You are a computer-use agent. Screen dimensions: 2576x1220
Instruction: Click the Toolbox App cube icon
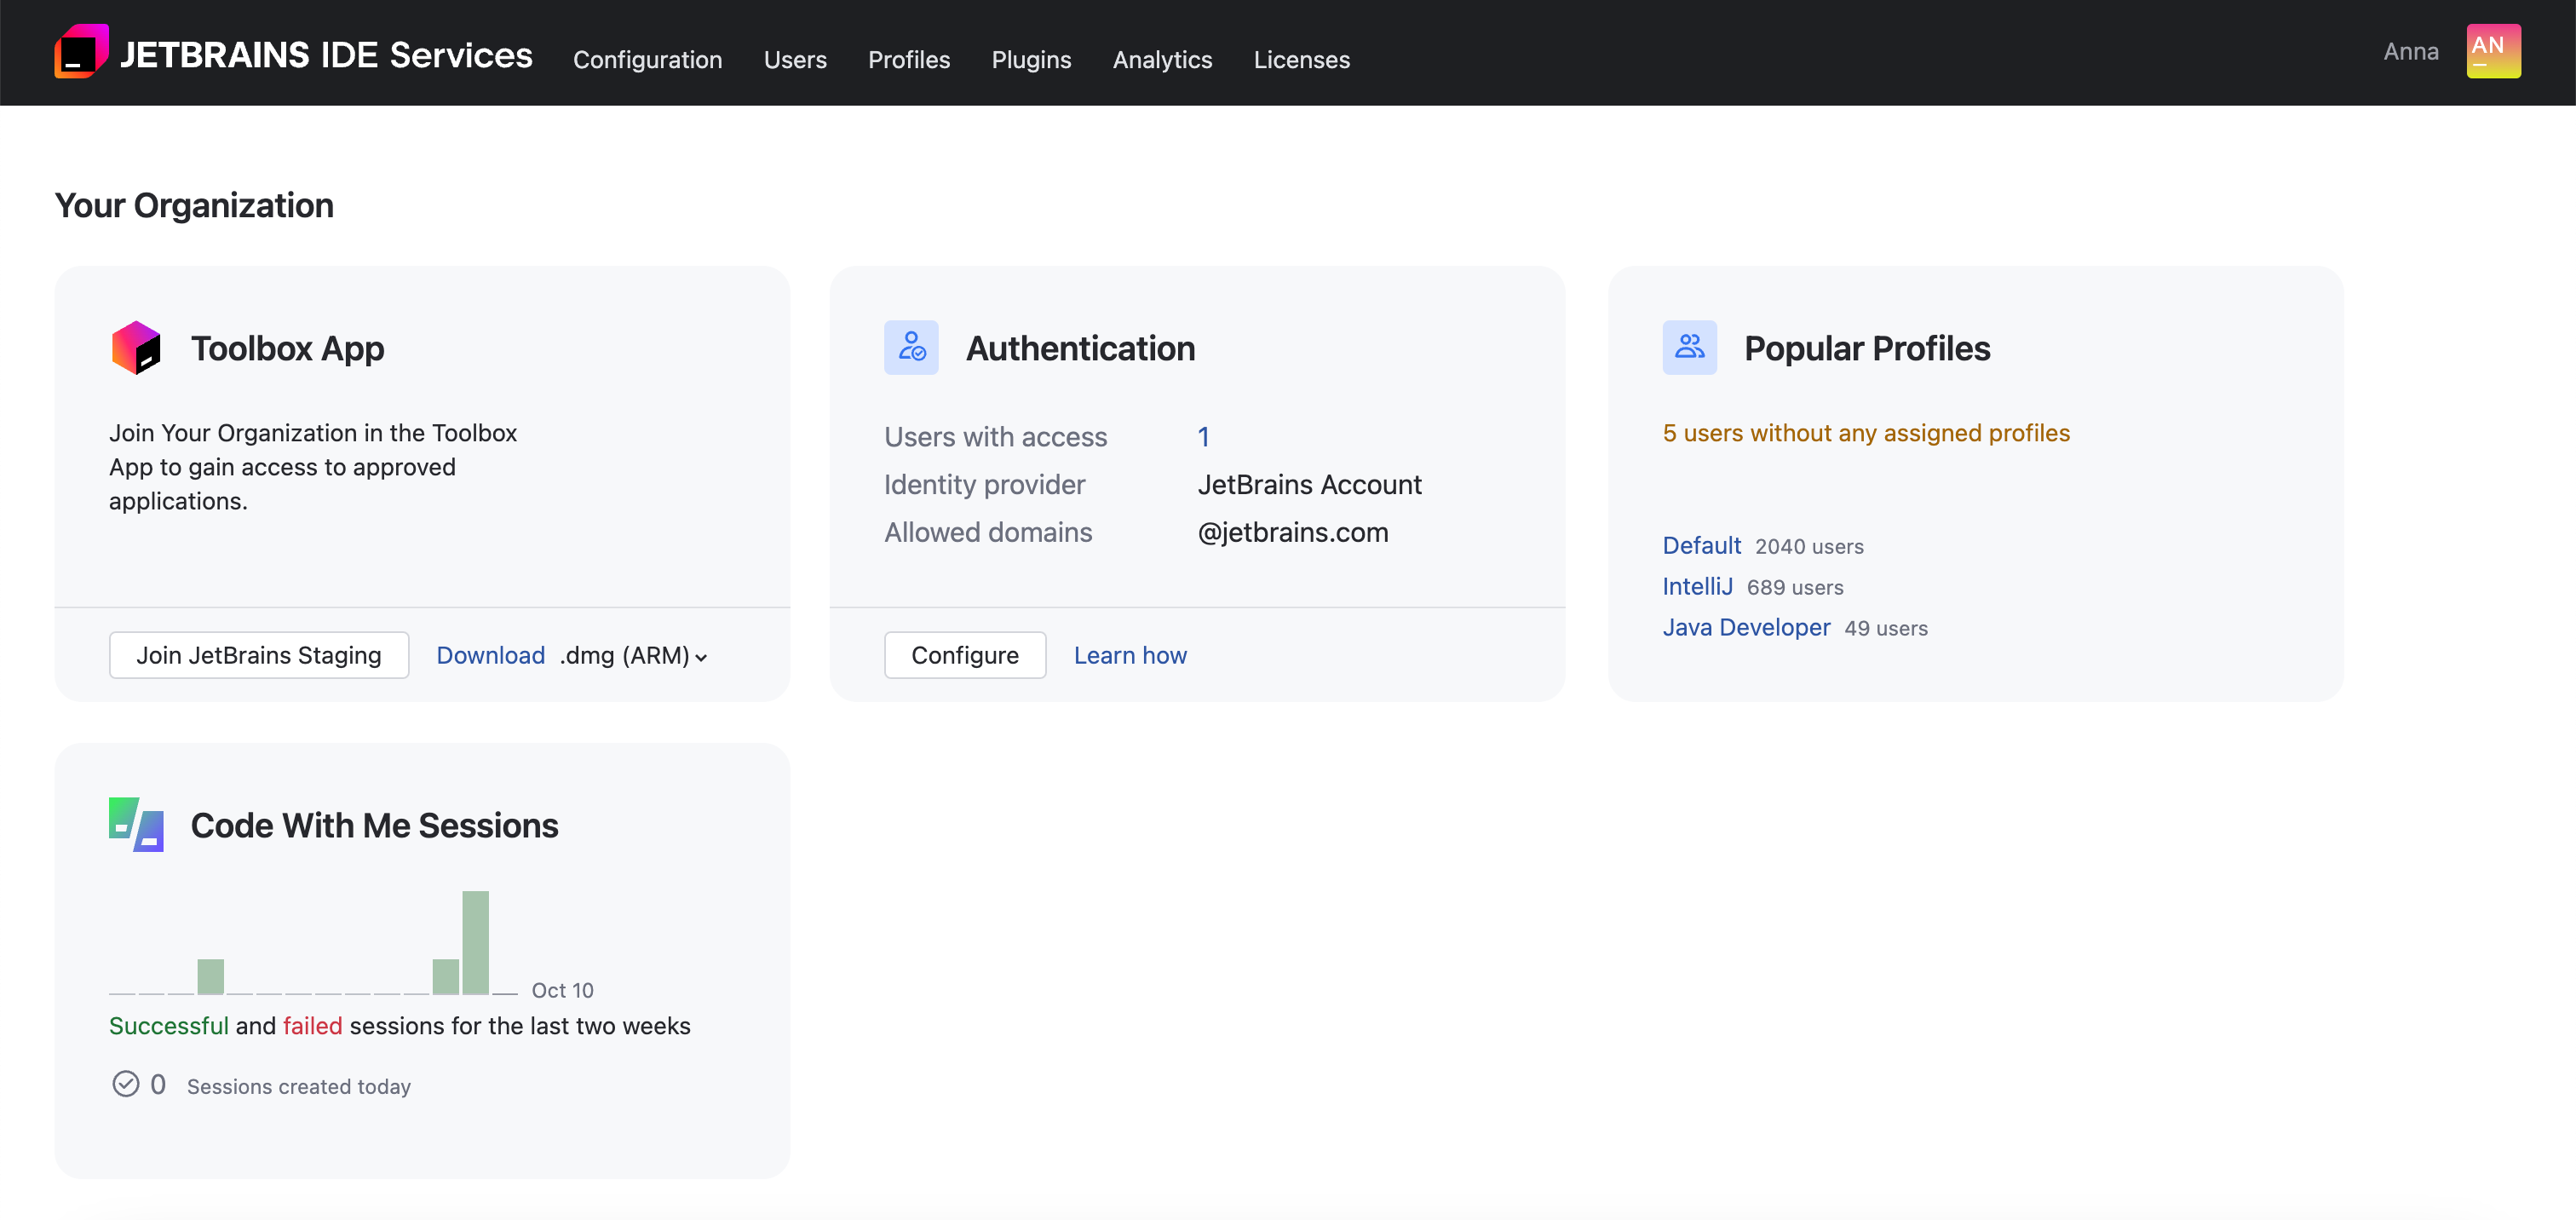[x=136, y=347]
